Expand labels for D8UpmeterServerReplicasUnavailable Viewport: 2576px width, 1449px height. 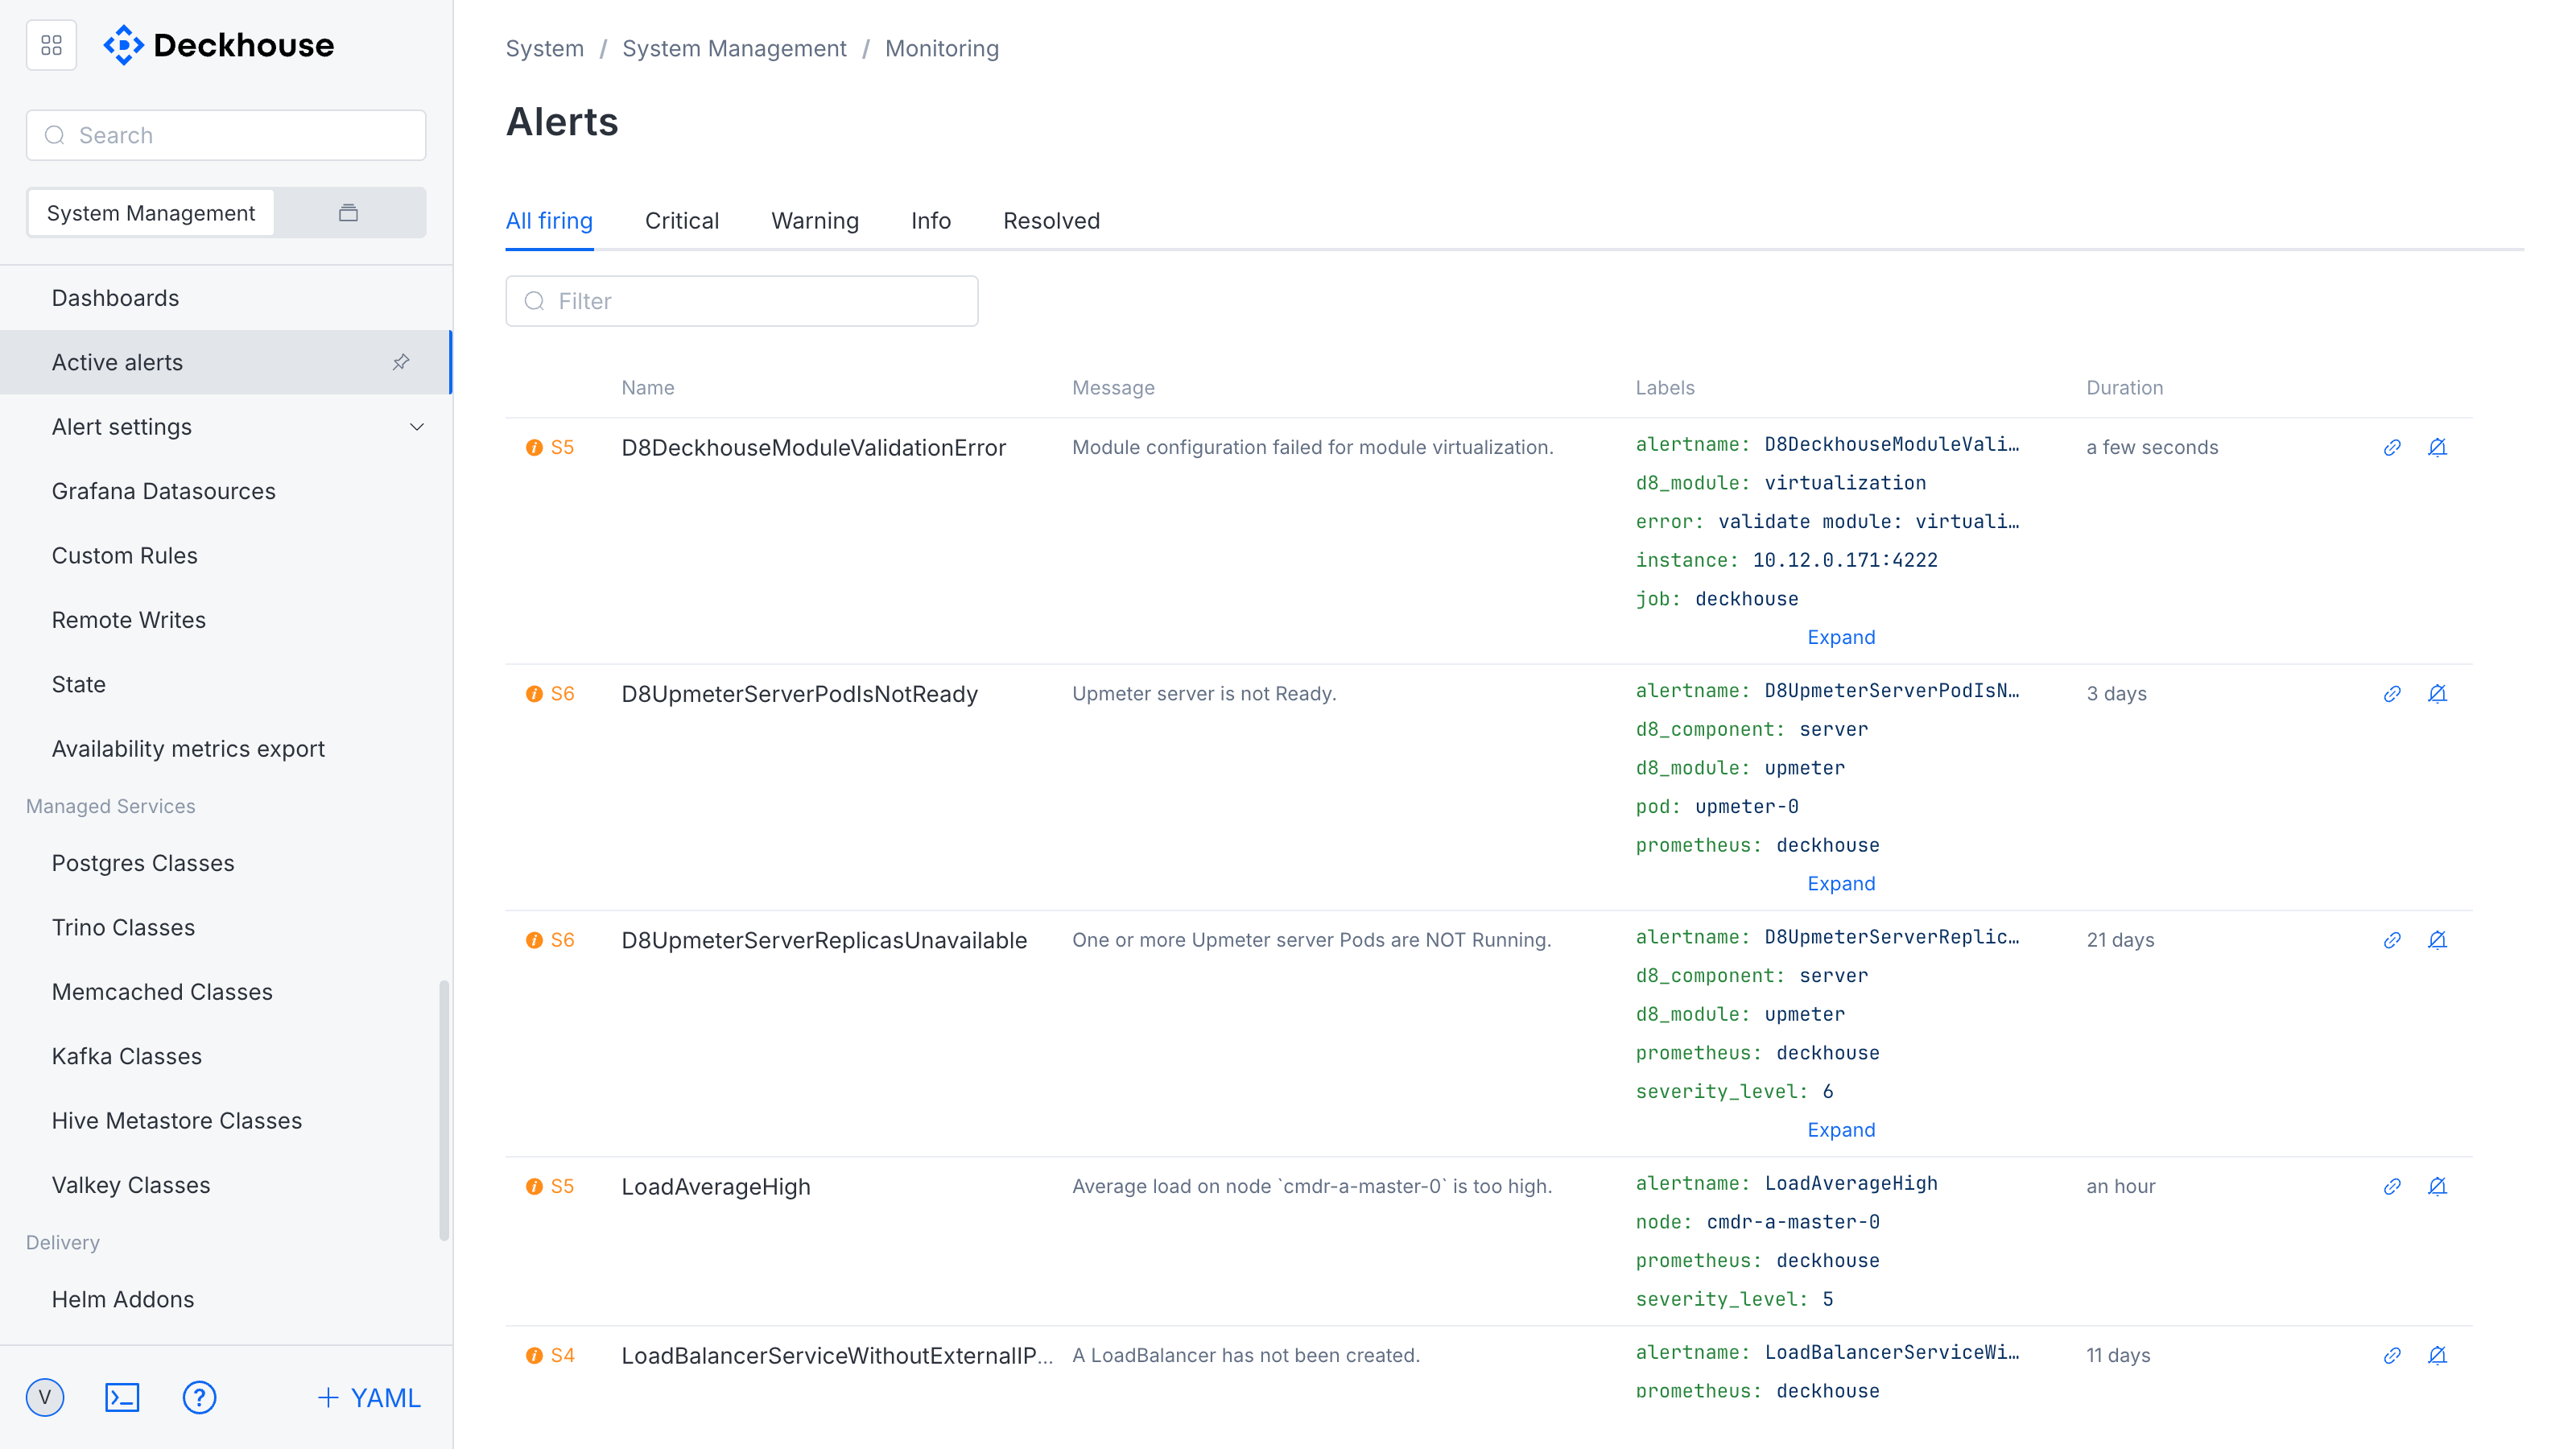pos(1841,1130)
